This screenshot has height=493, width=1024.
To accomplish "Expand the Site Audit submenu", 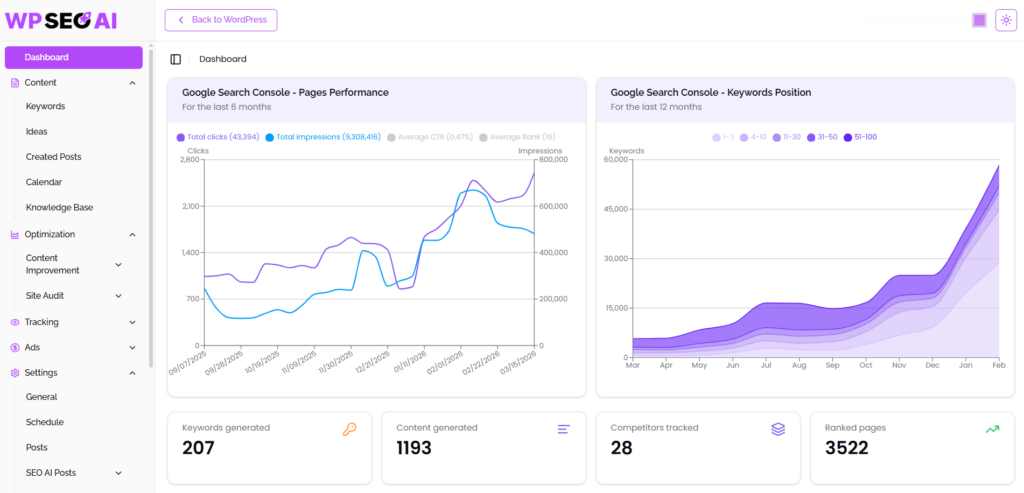I will [x=119, y=296].
